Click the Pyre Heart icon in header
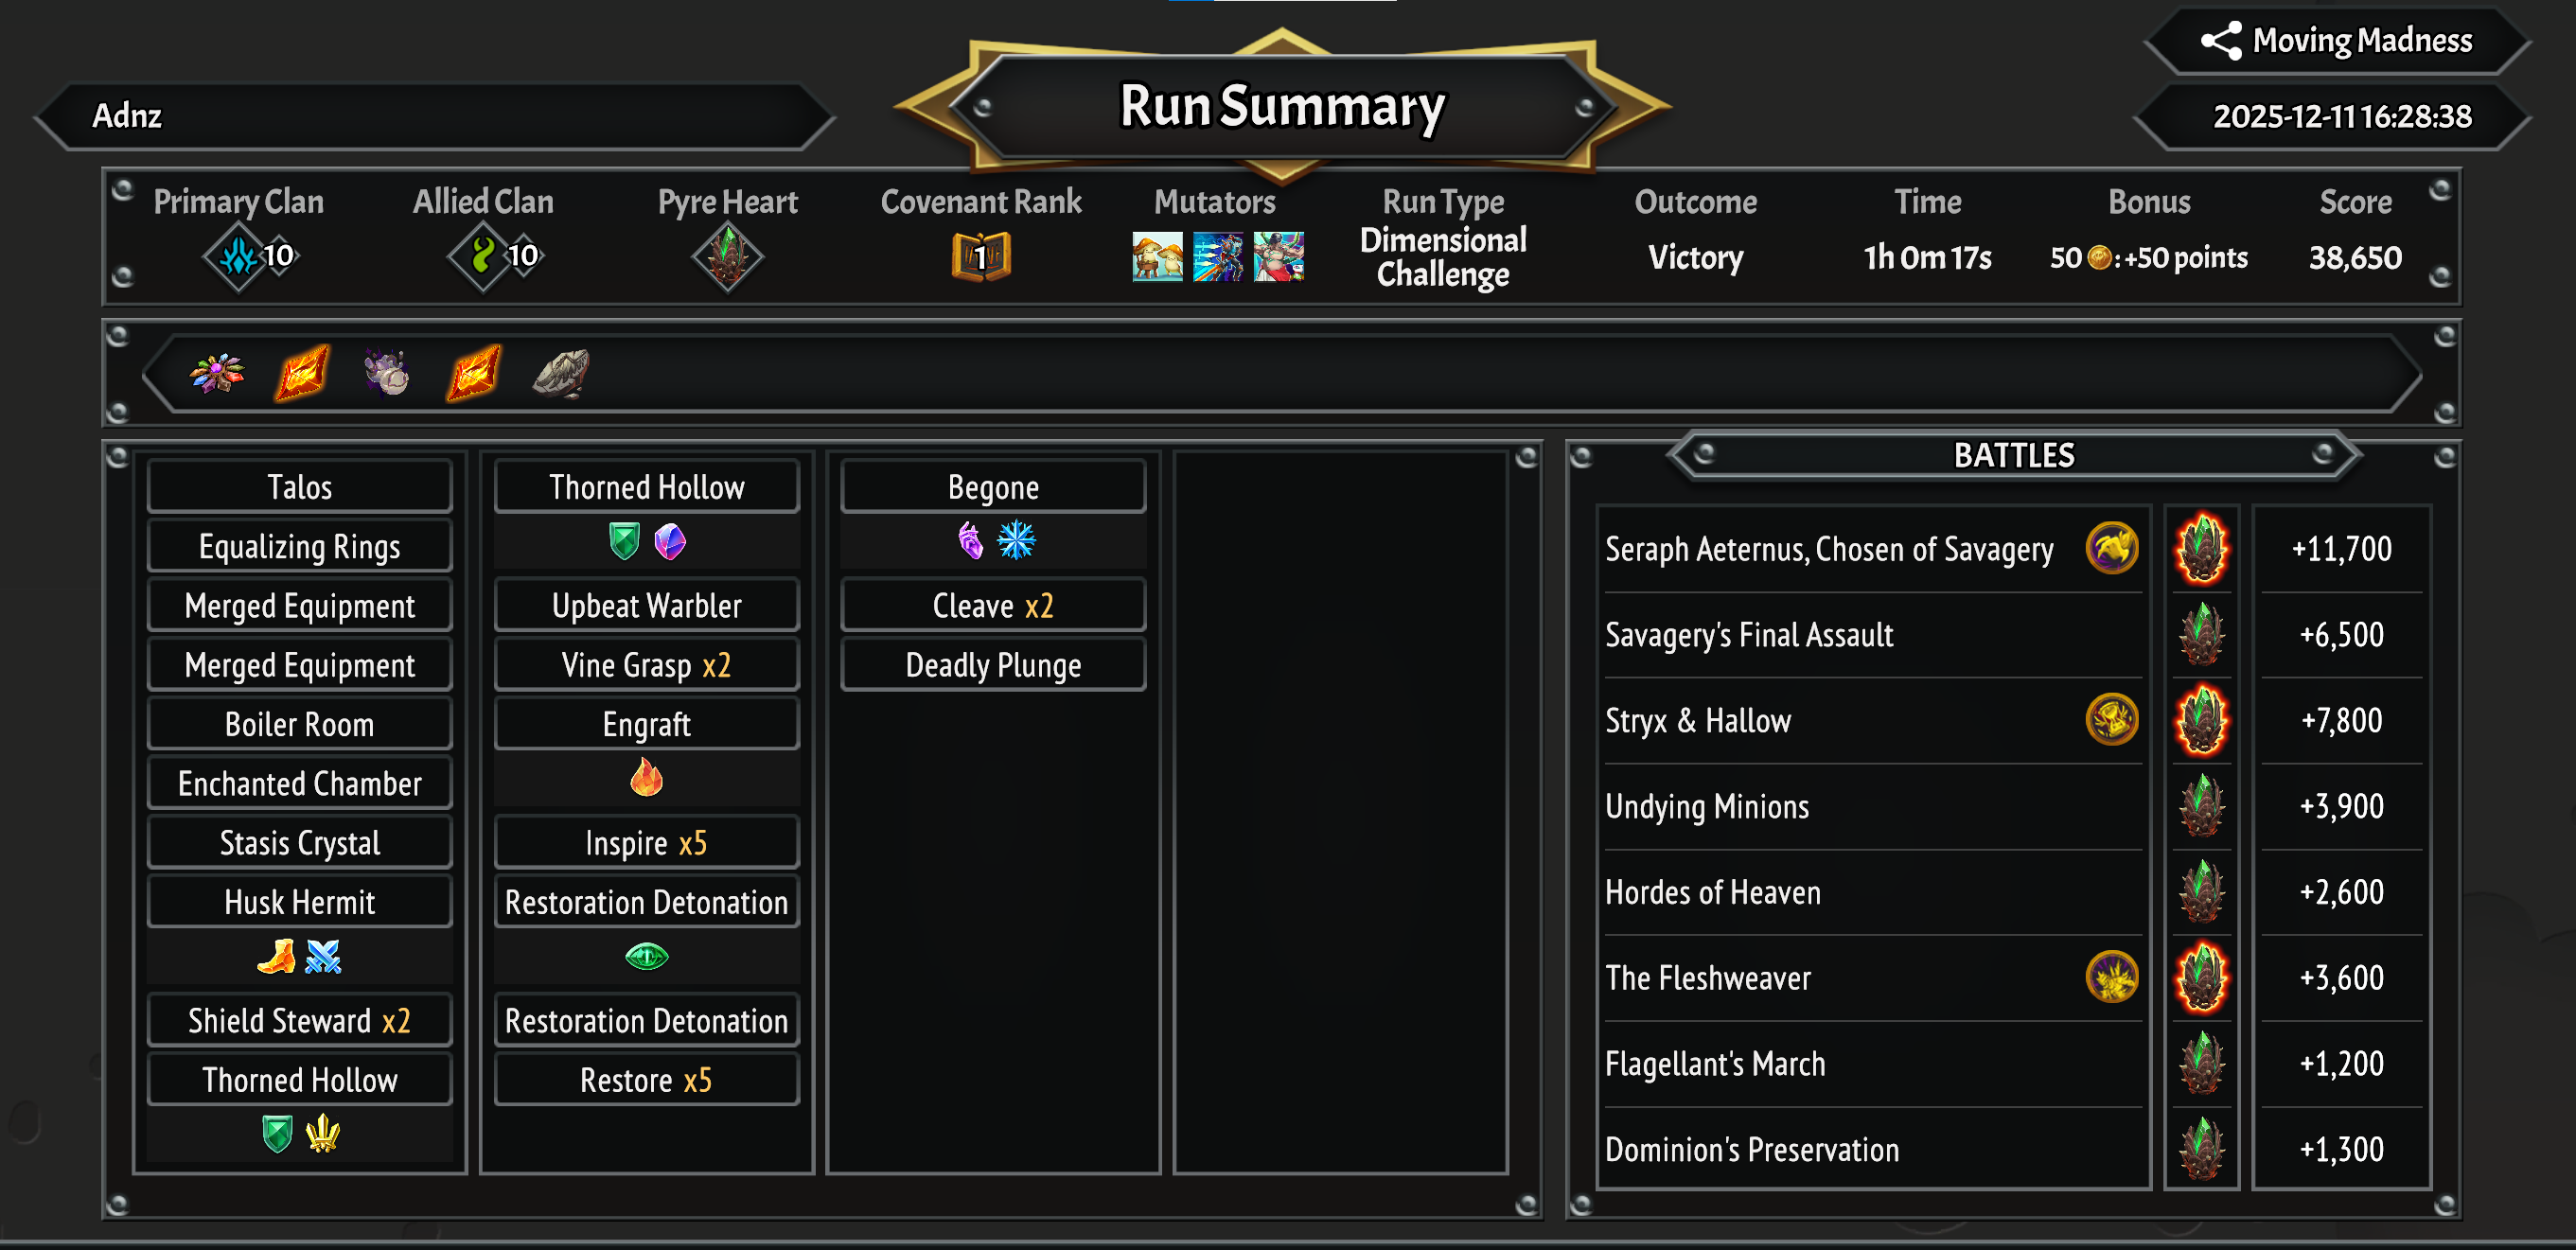 click(728, 256)
